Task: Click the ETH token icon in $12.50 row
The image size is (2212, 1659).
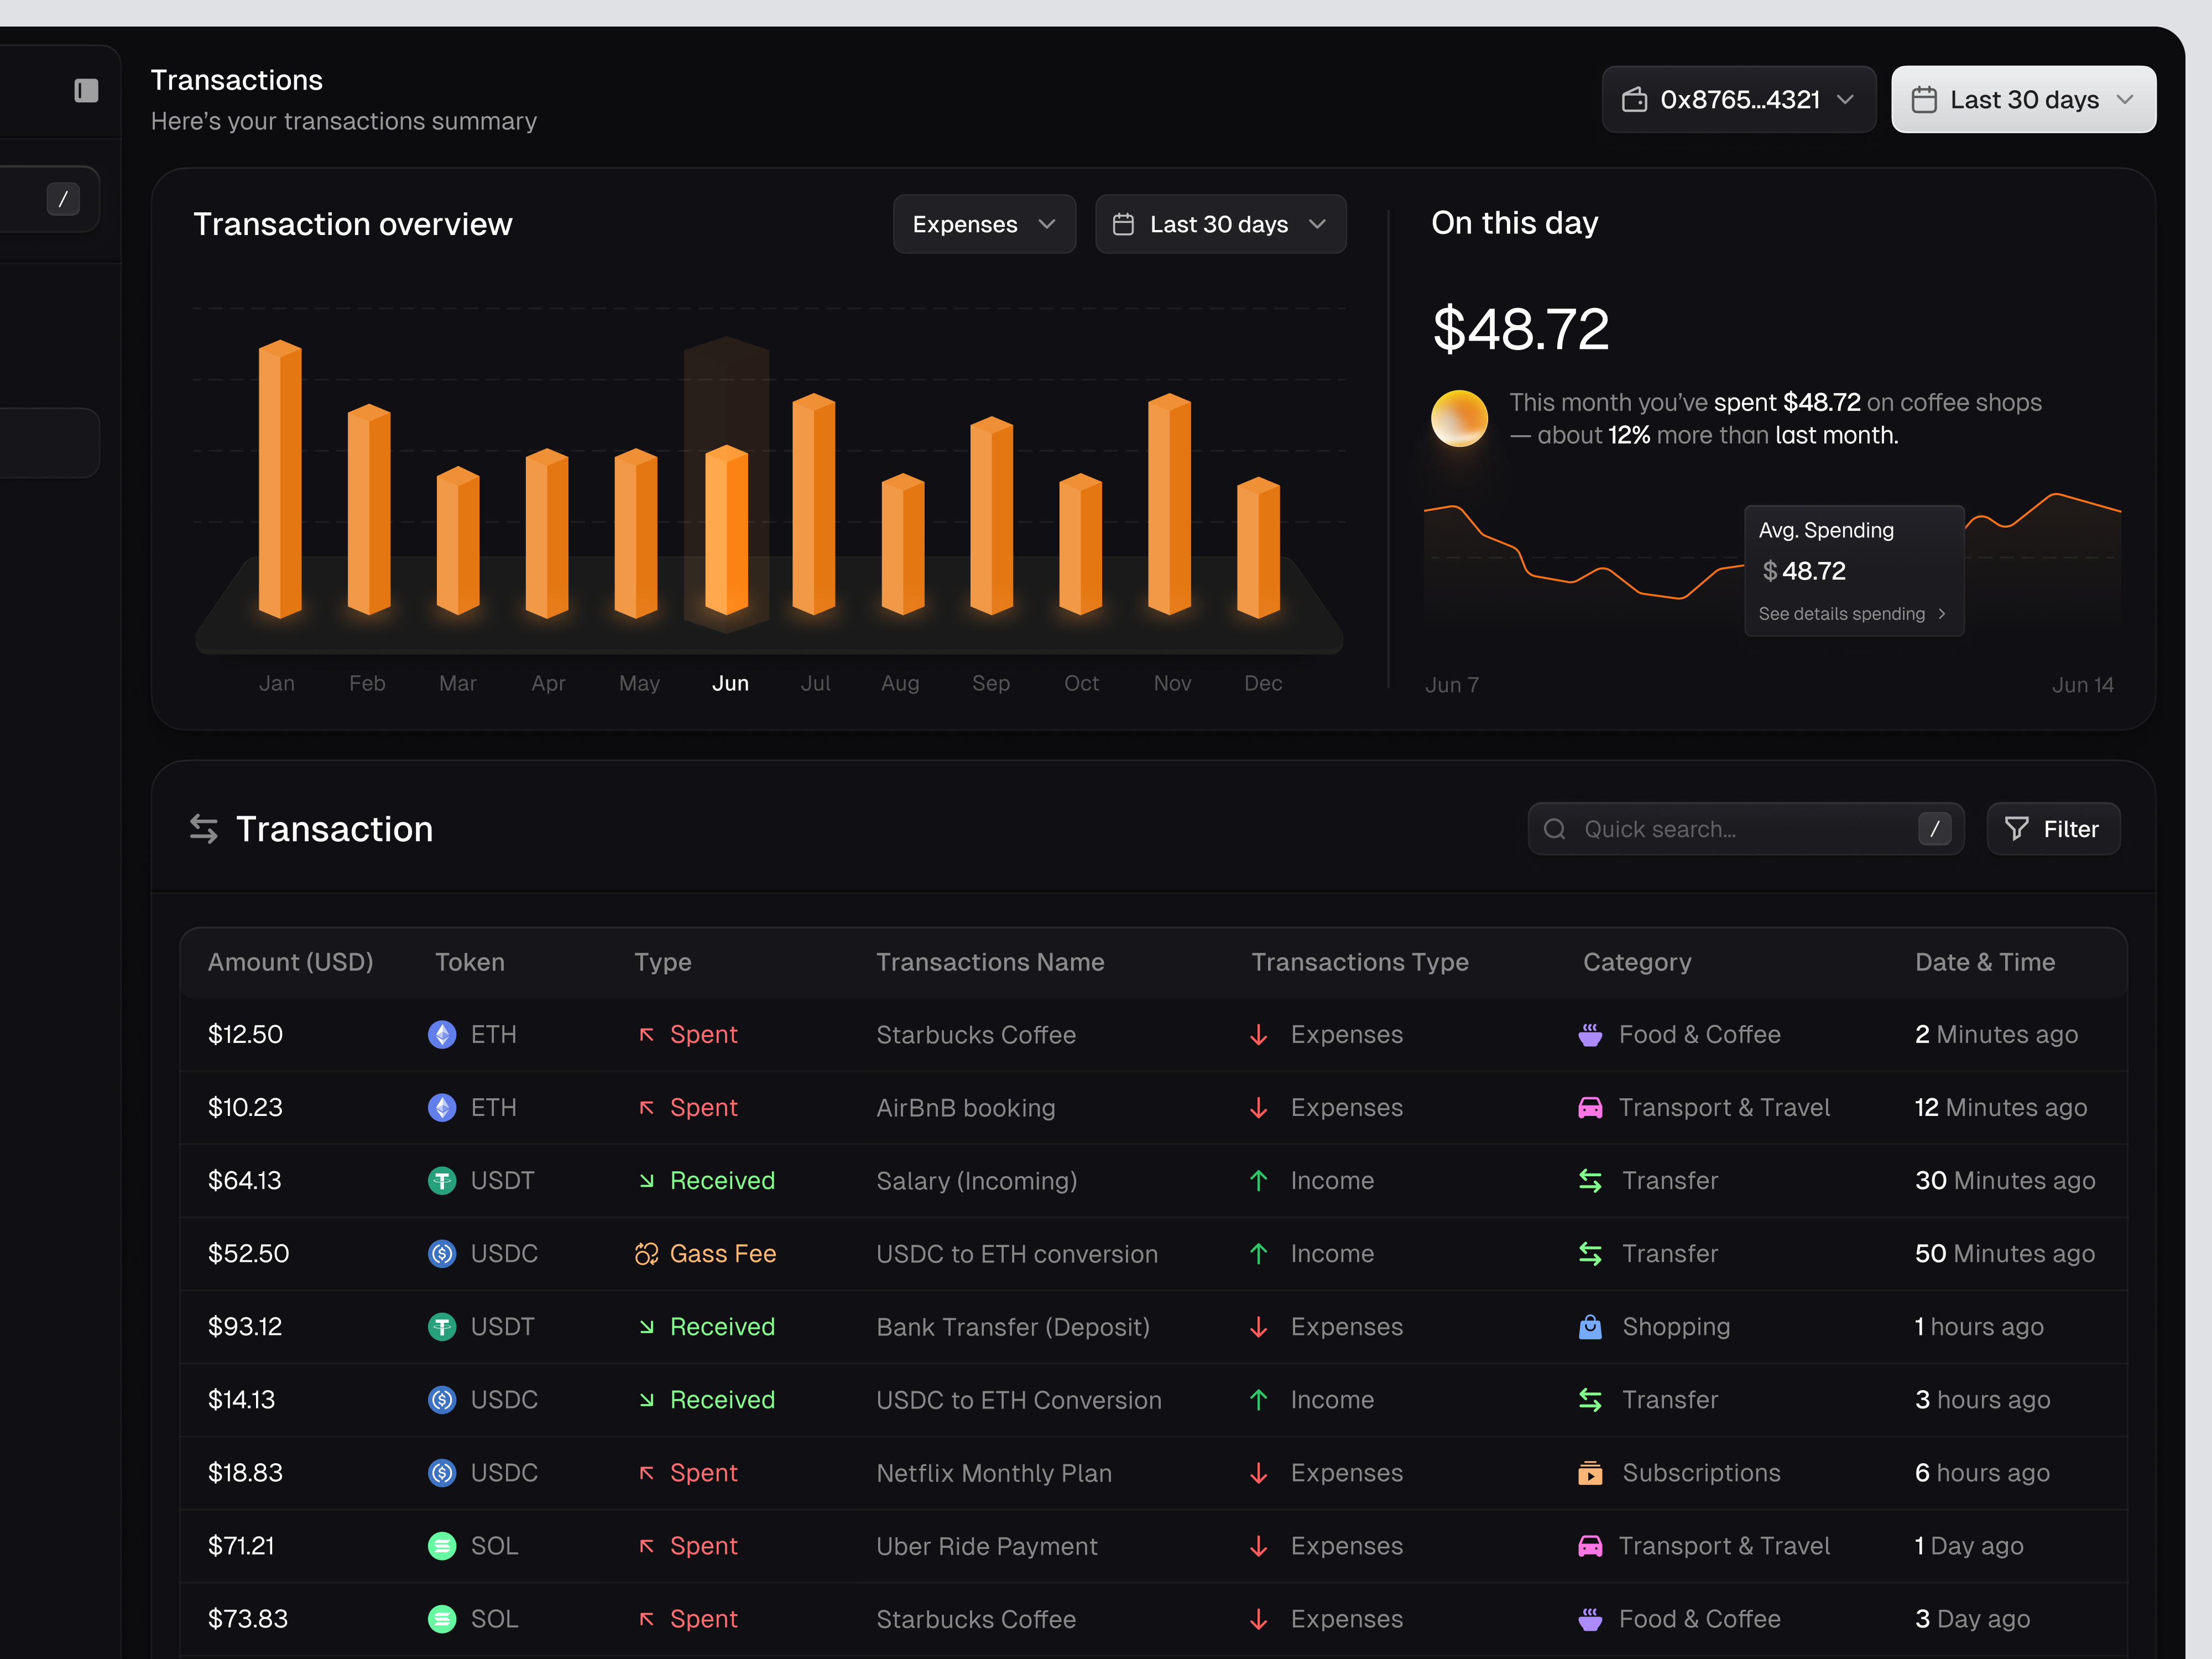Action: pos(442,1034)
